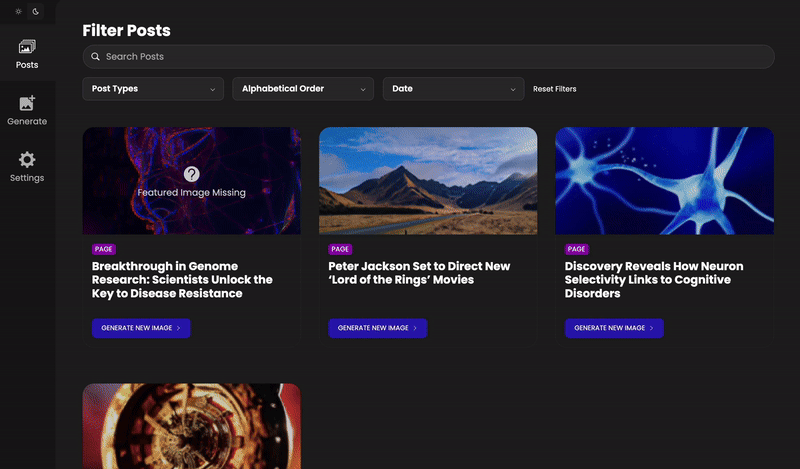
Task: Open the Generate sidebar section
Action: coord(27,110)
